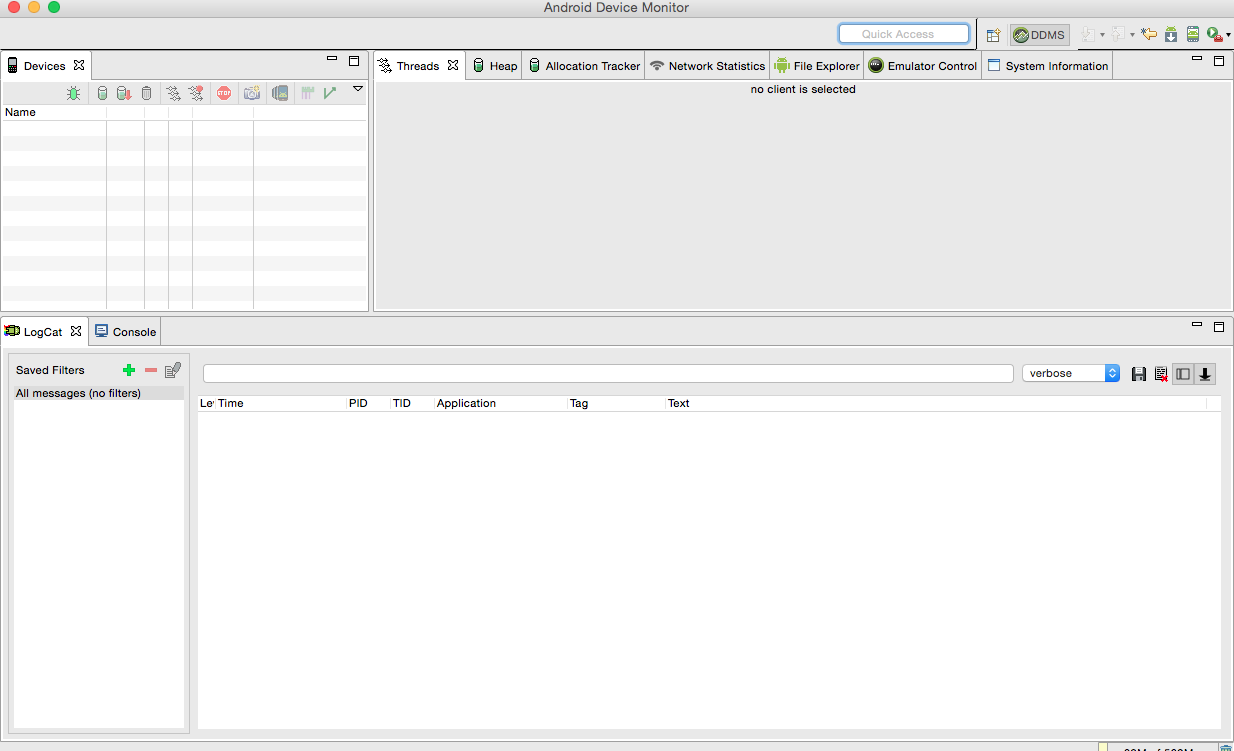Click the Time column header
1234x751 pixels.
(280, 403)
